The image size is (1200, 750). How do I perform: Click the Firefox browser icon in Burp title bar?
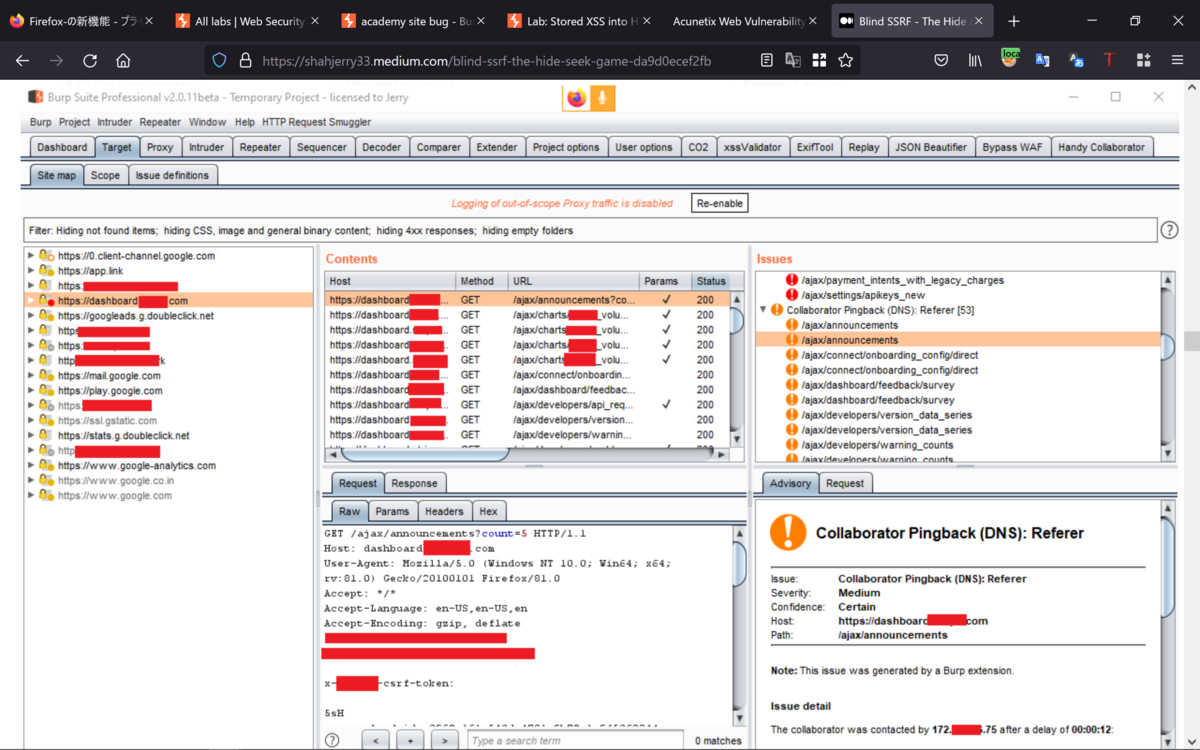point(577,97)
